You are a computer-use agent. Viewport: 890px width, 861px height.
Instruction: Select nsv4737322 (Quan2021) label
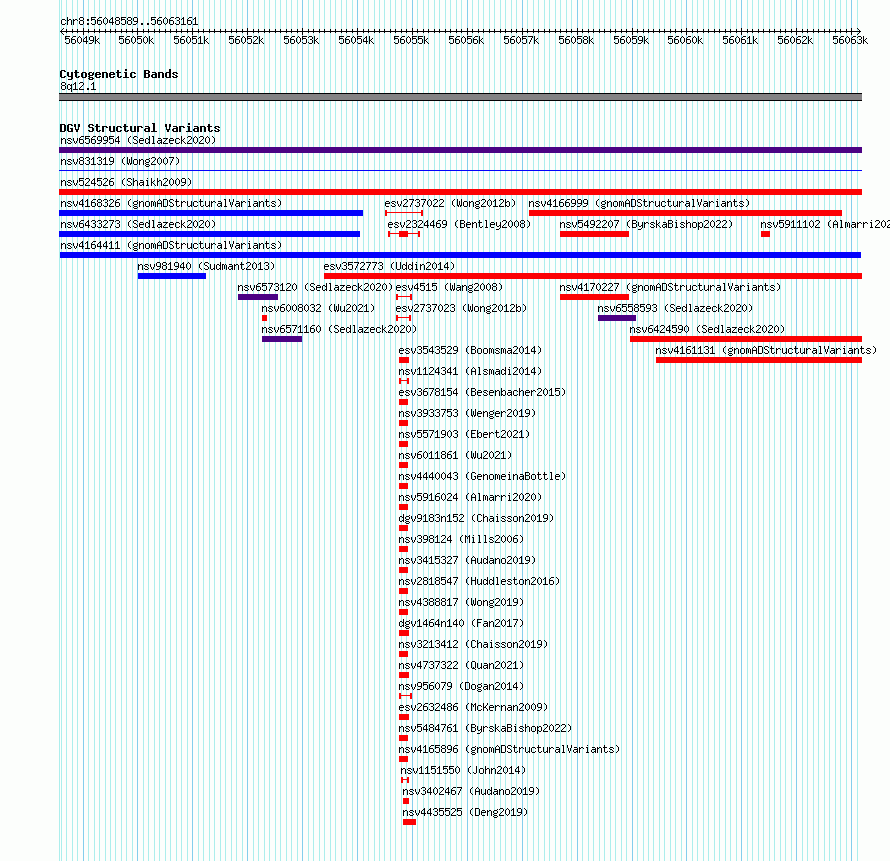click(461, 665)
